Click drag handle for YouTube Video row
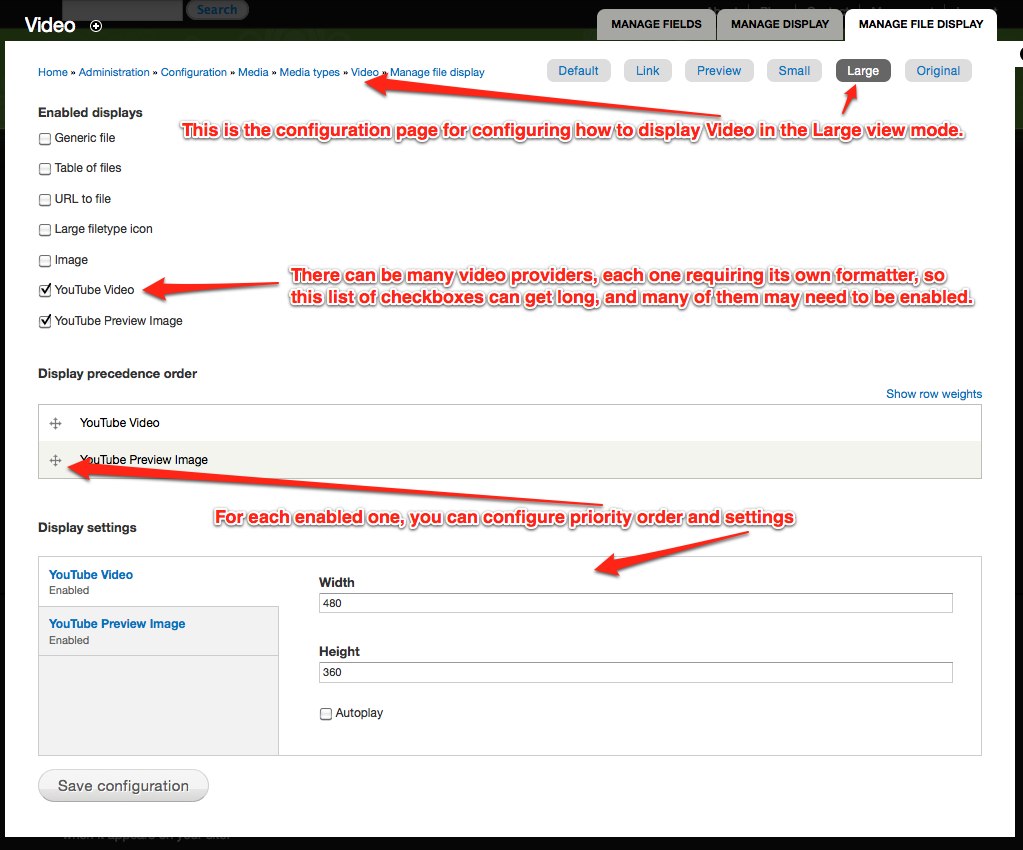Viewport: 1023px width, 850px height. point(56,424)
